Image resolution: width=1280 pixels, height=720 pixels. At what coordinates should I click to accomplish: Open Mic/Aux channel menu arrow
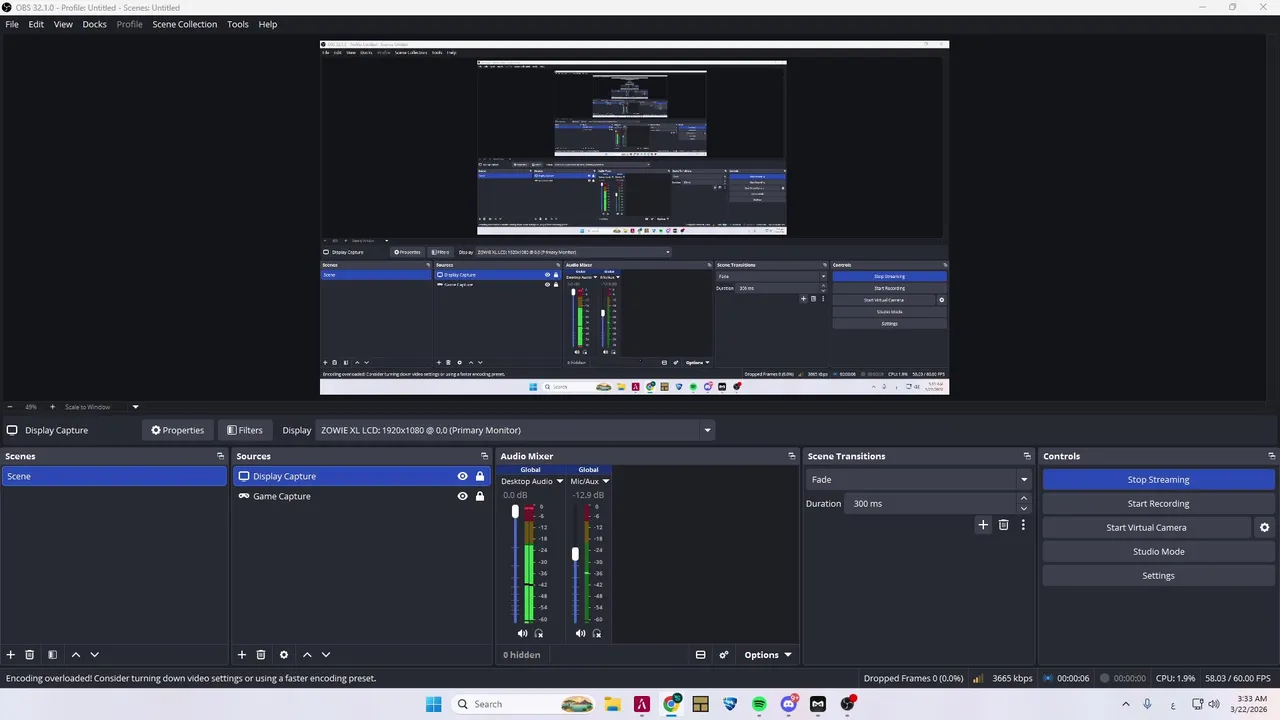[x=605, y=481]
